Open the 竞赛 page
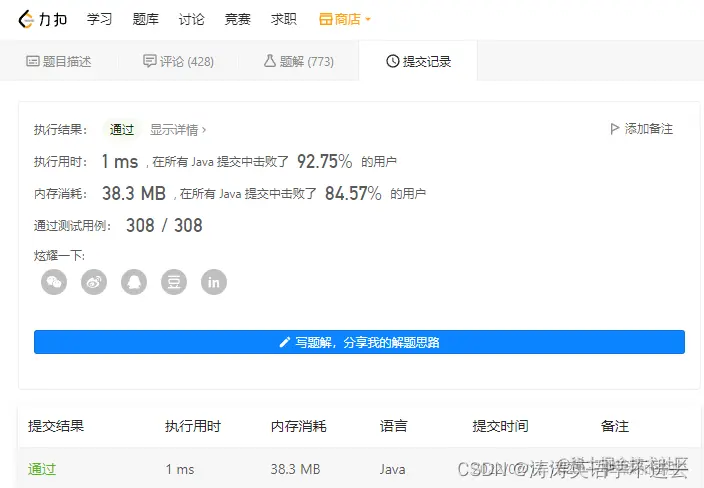Viewport: 704px width, 488px height. [x=238, y=19]
